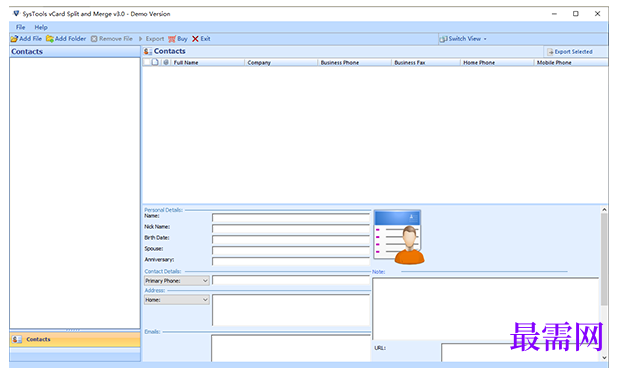The image size is (622, 368).
Task: Click the Export arrow icon in toolbar
Action: (140, 39)
